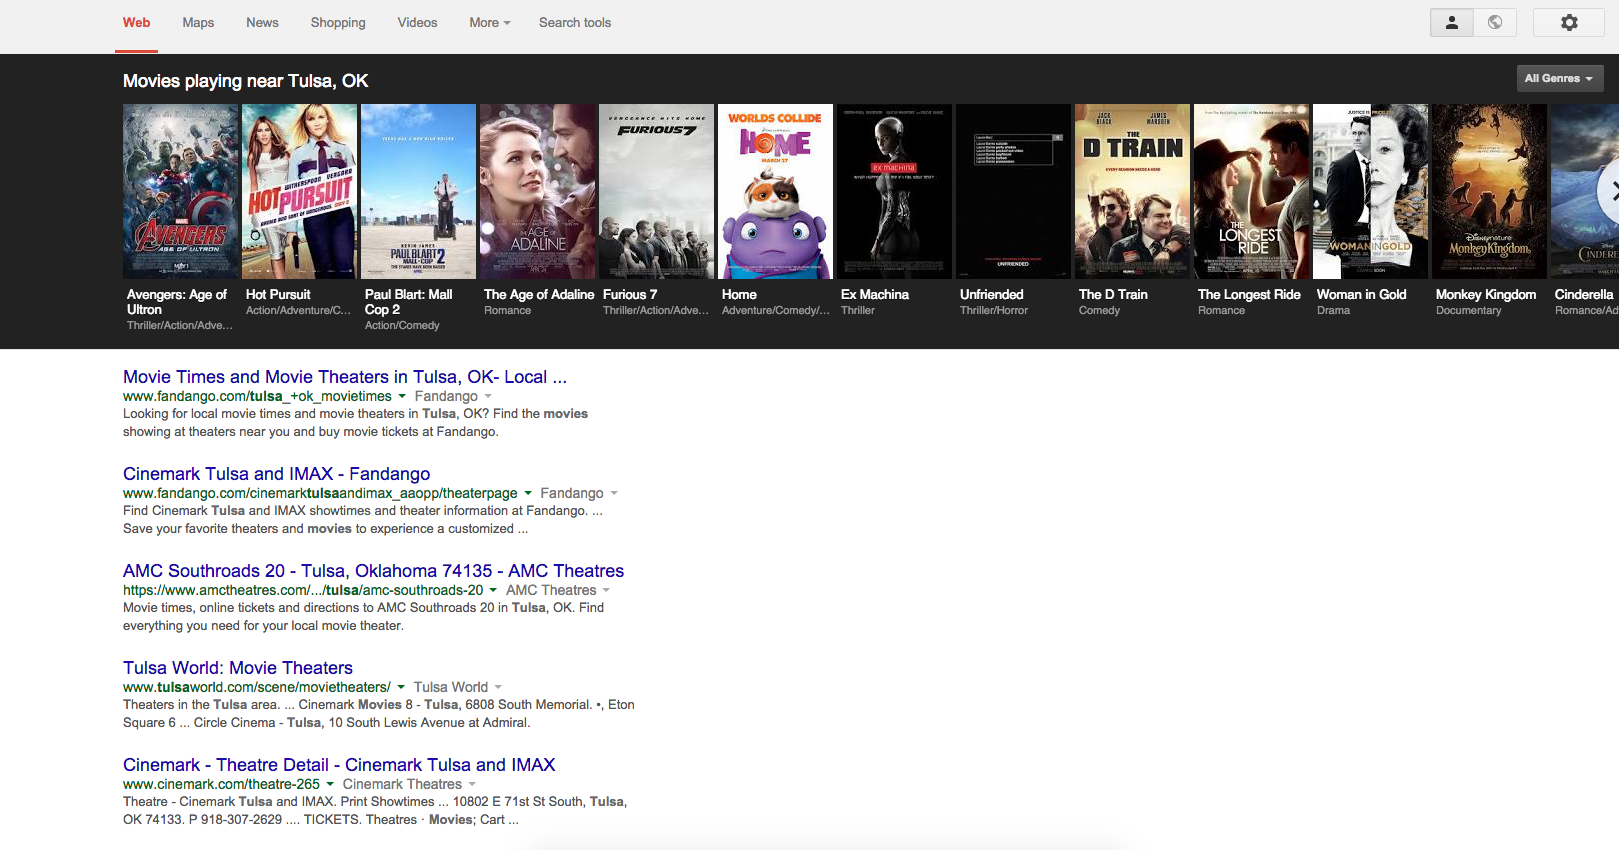The width and height of the screenshot is (1619, 850).
Task: Open Avengers: Age of Ultron poster
Action: 181,191
